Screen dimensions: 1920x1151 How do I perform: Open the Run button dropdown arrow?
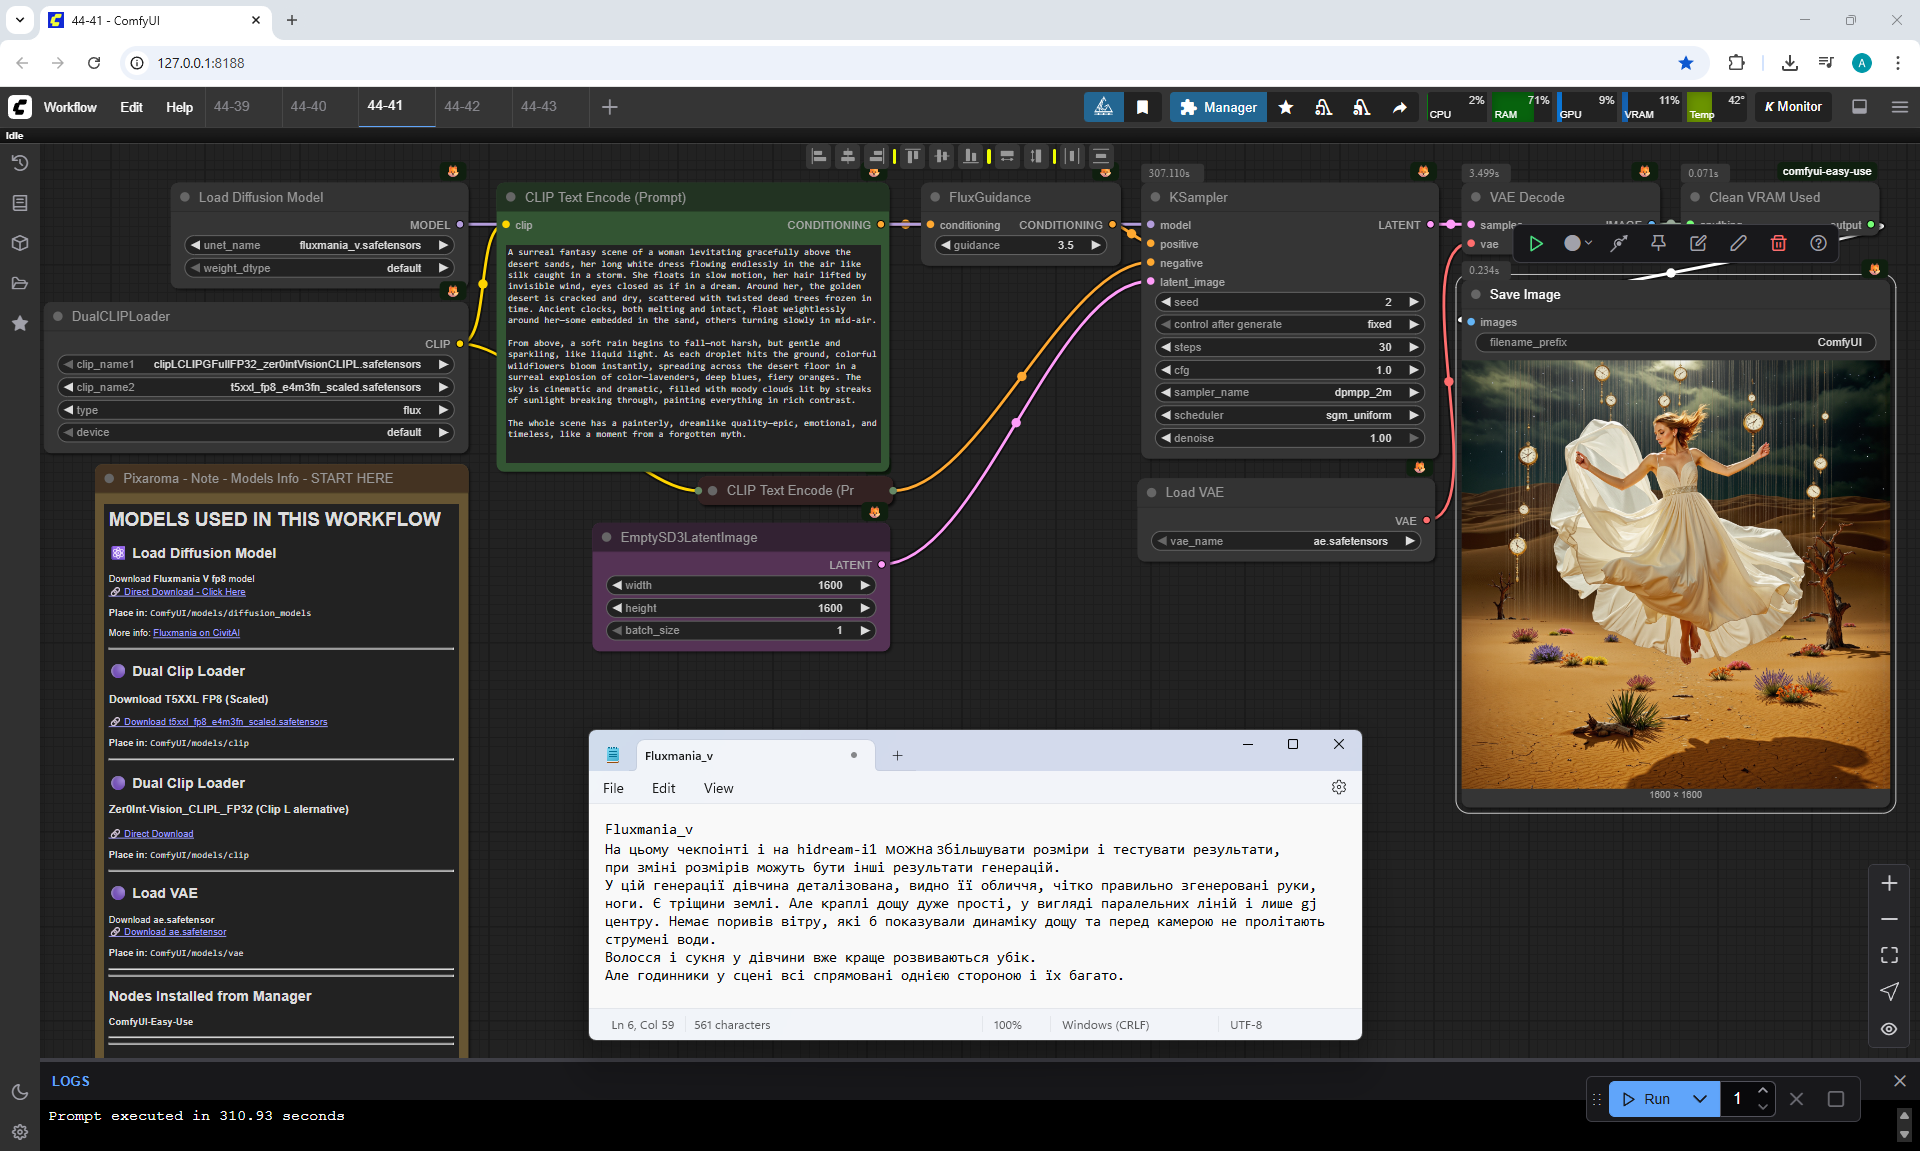point(1700,1099)
